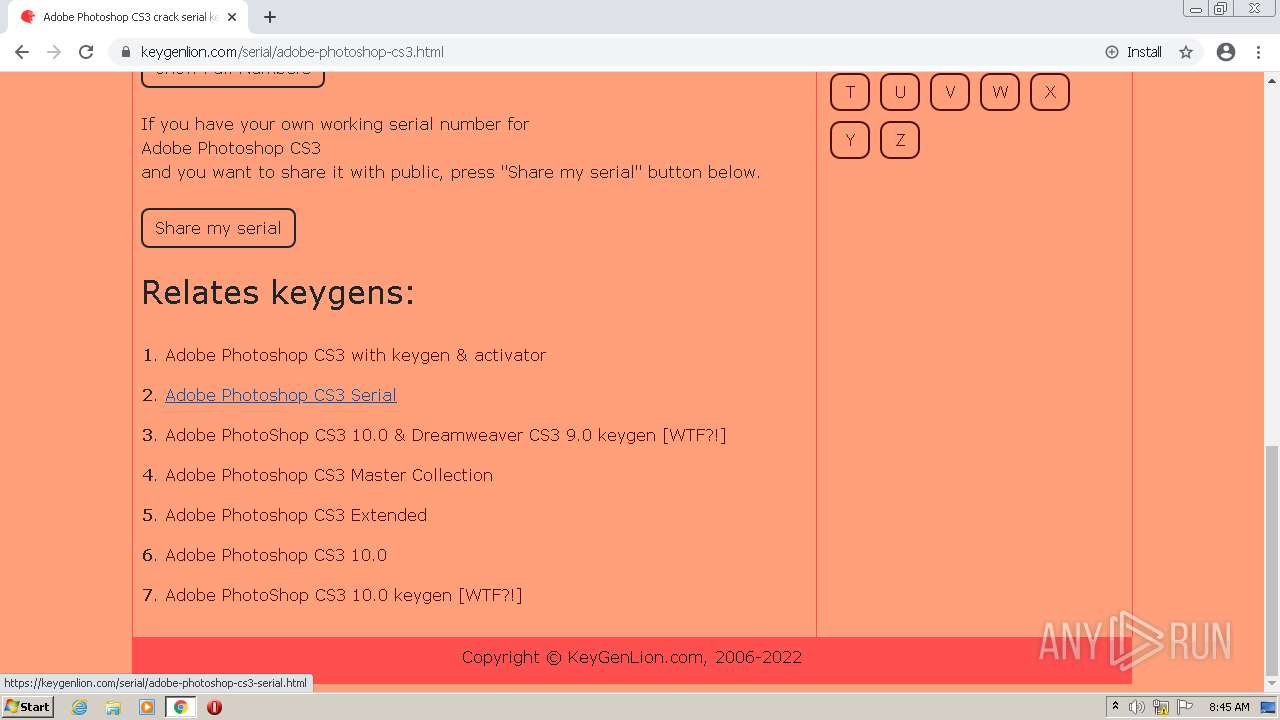
Task: Switch to the Chrome taskbar icon
Action: point(181,707)
